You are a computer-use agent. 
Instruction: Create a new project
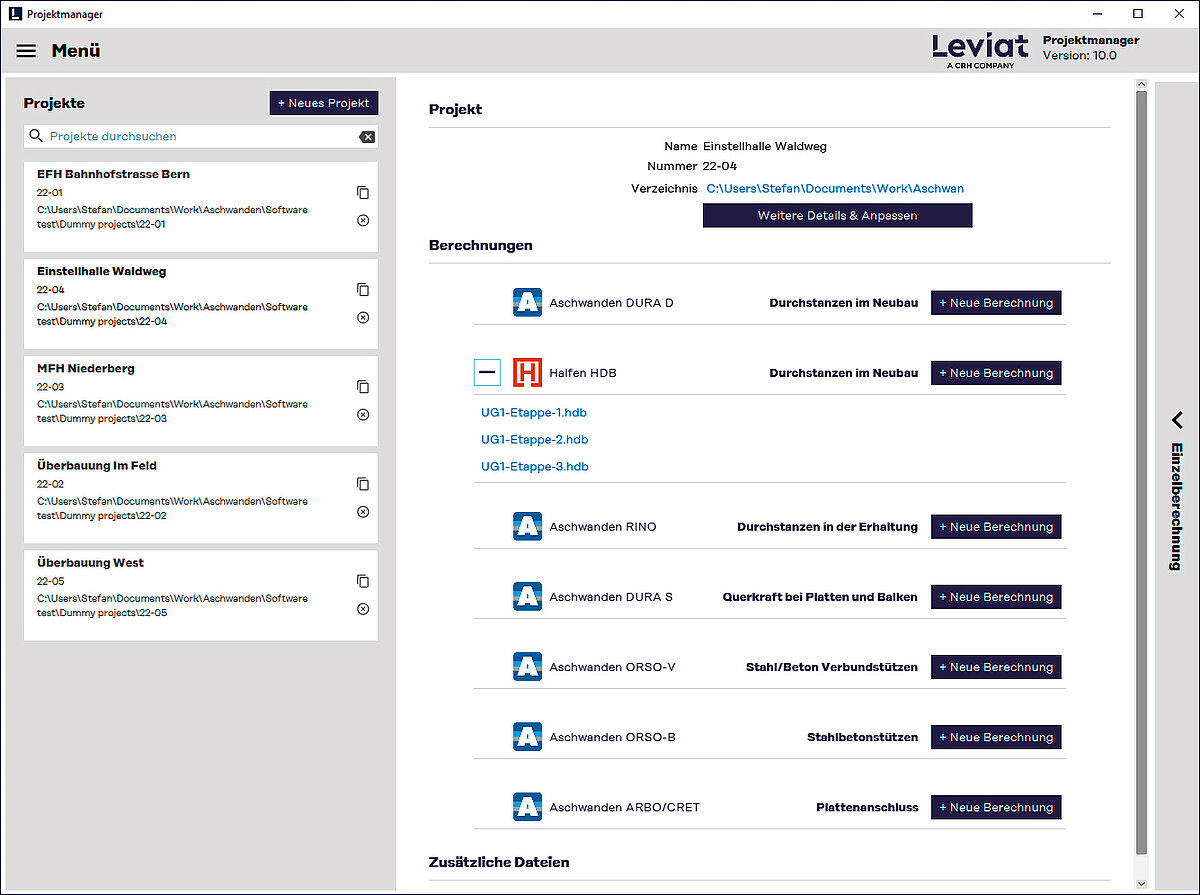point(324,103)
